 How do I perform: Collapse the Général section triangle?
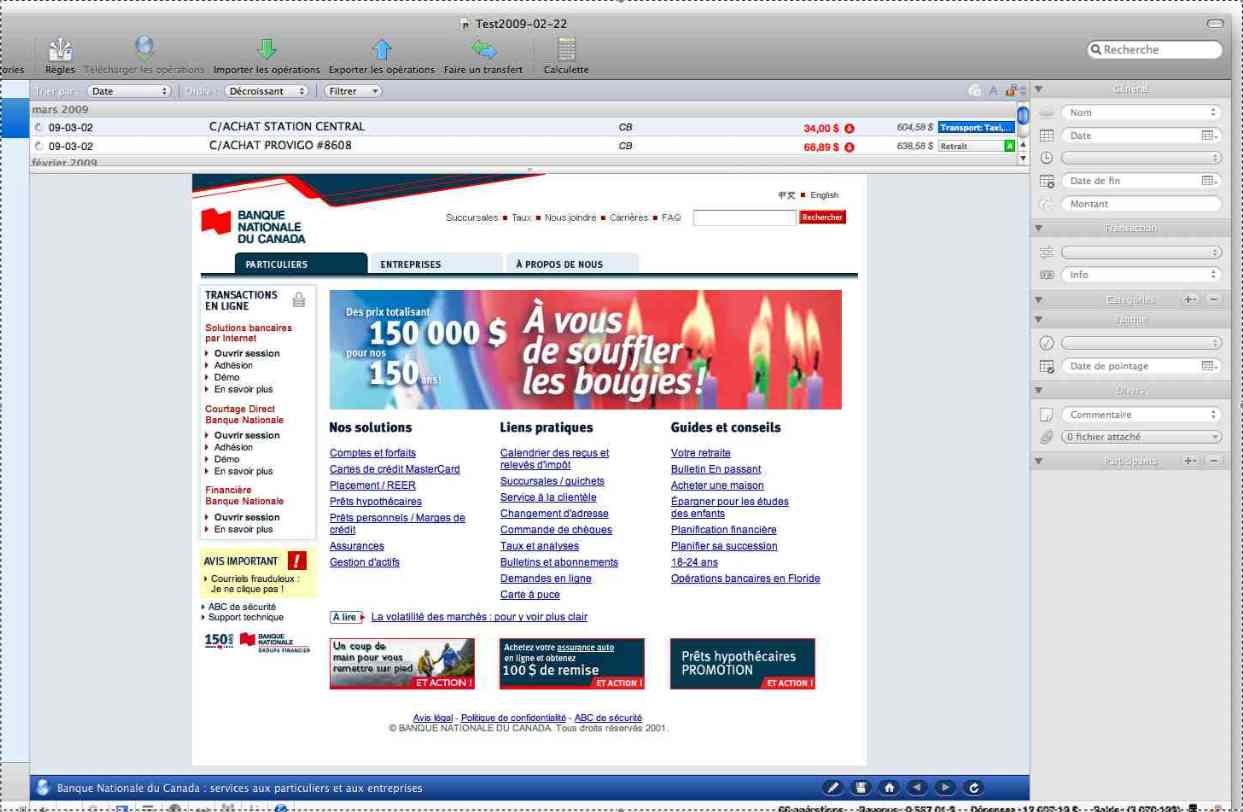(x=1038, y=90)
